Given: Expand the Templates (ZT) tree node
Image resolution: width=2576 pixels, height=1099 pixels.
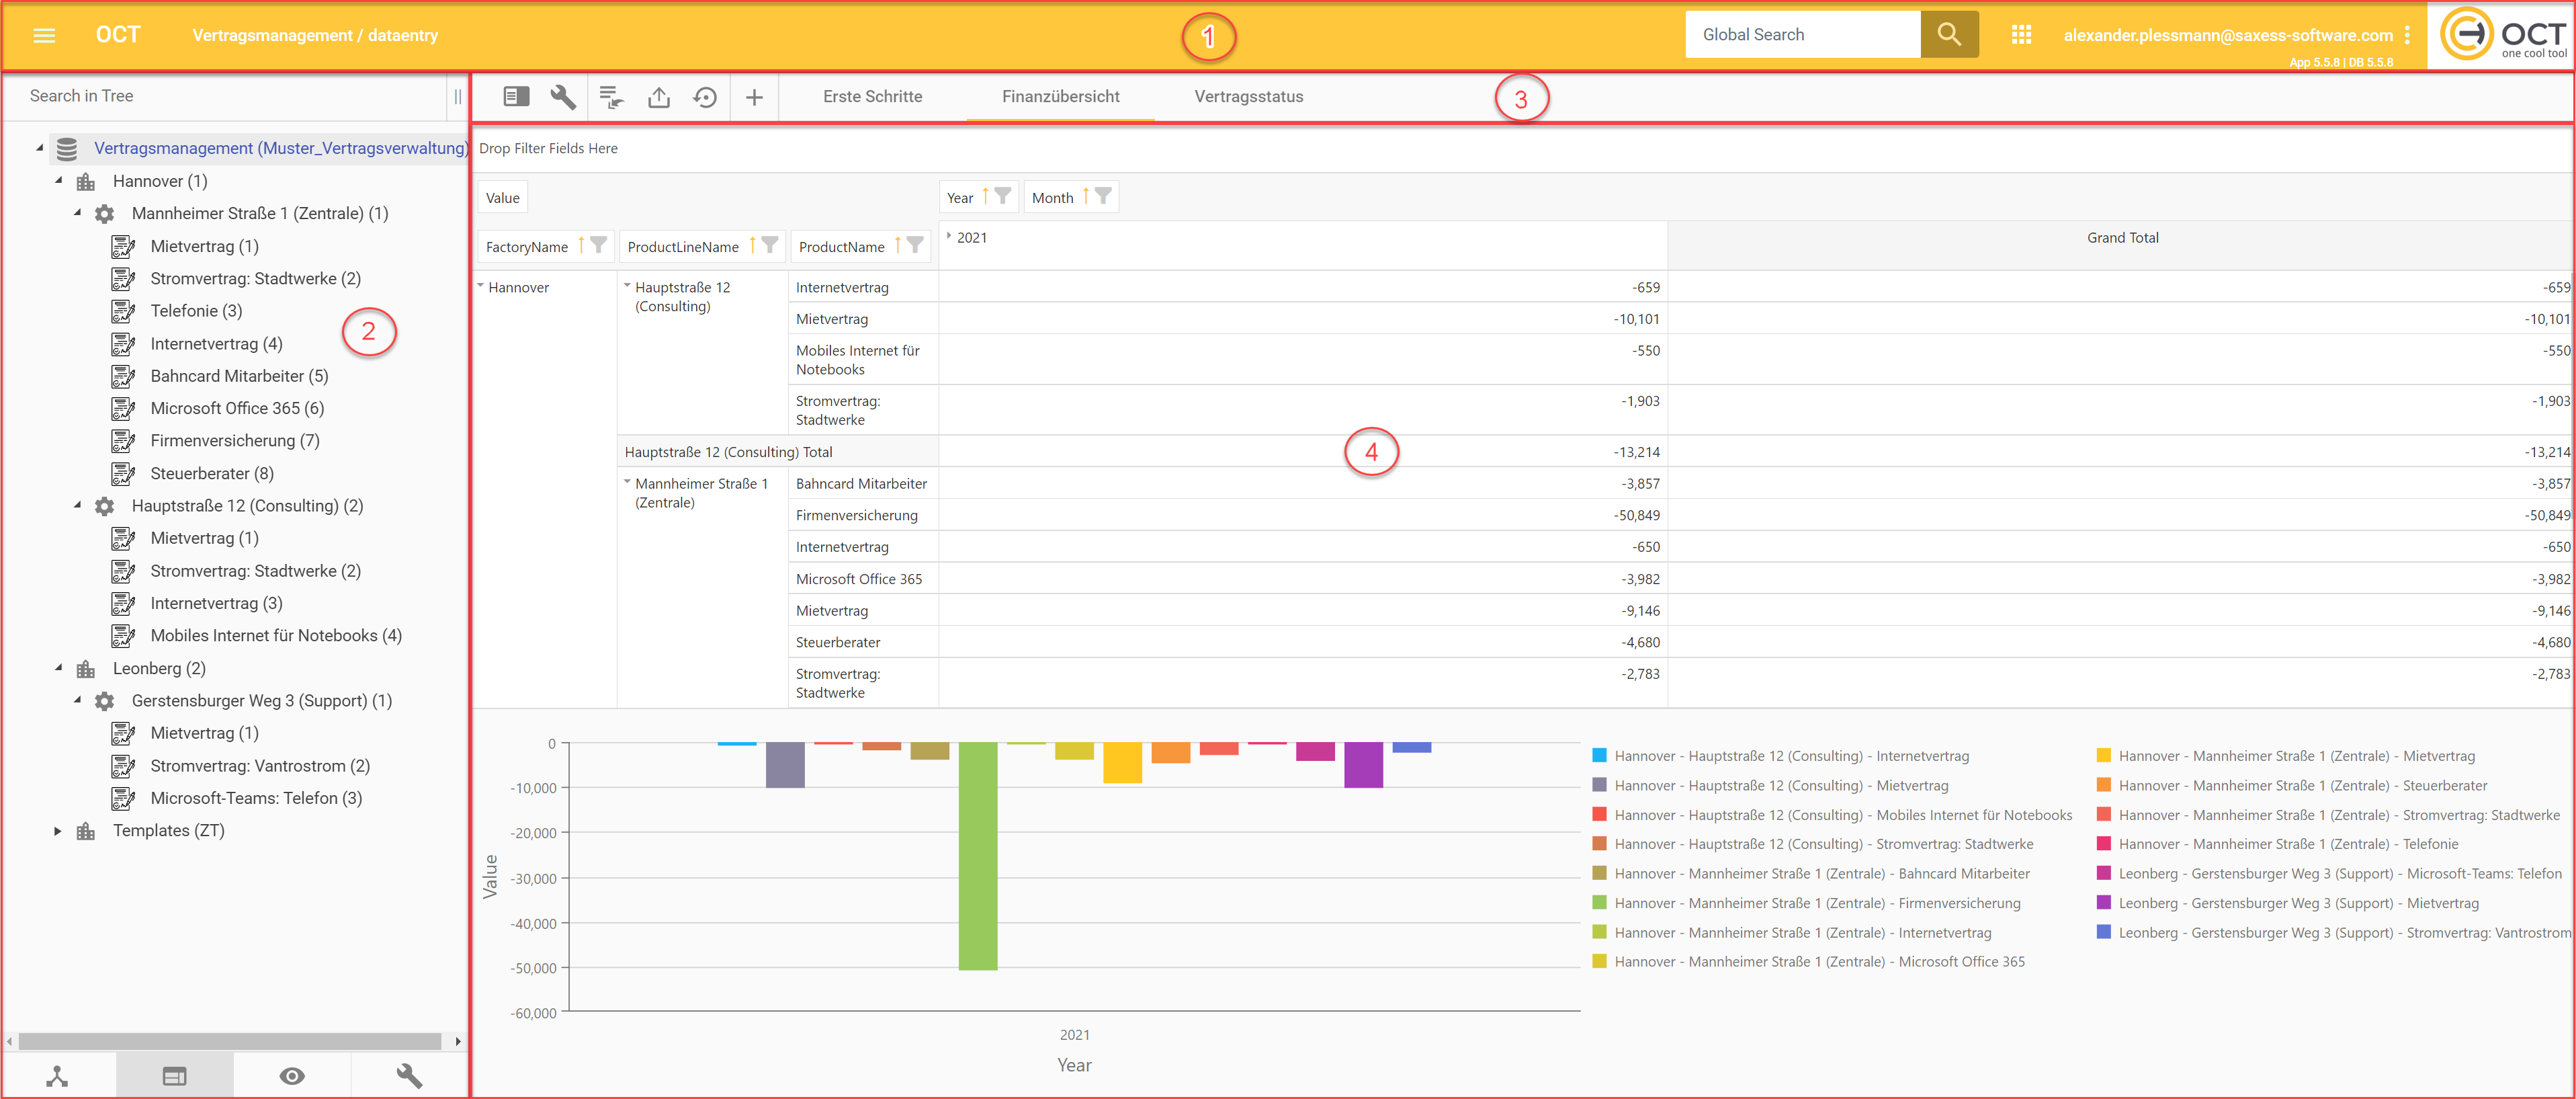Looking at the screenshot, I should pyautogui.click(x=58, y=831).
